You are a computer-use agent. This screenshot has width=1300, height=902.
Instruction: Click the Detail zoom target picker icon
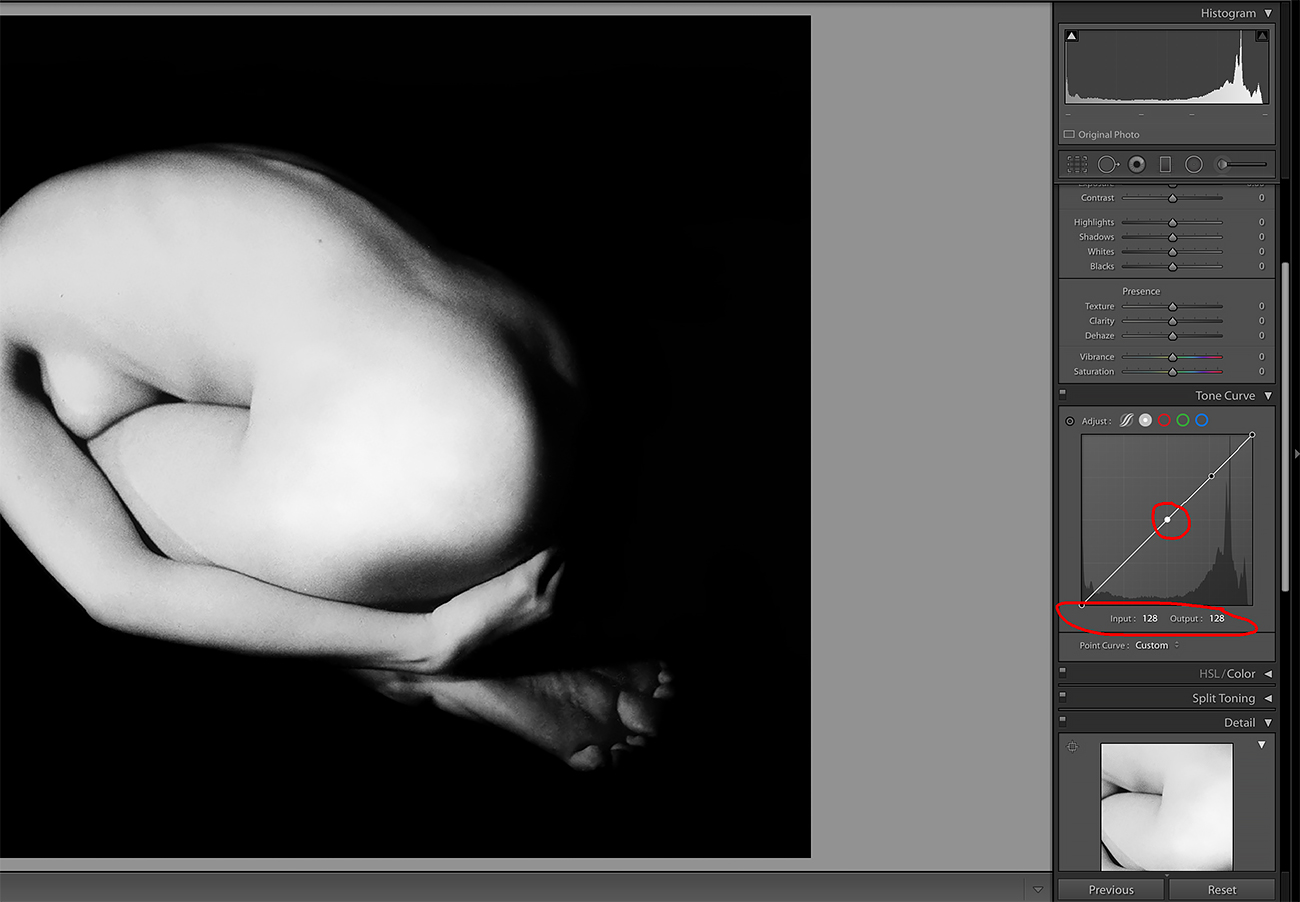1073,747
